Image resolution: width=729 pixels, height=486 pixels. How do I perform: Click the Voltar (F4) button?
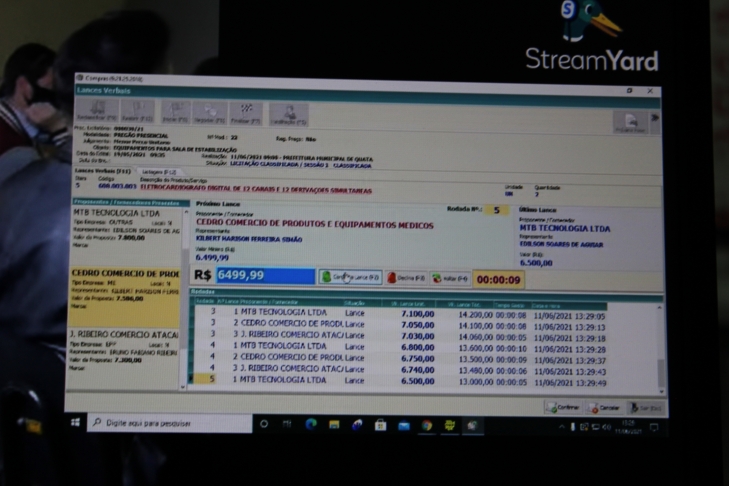[450, 279]
